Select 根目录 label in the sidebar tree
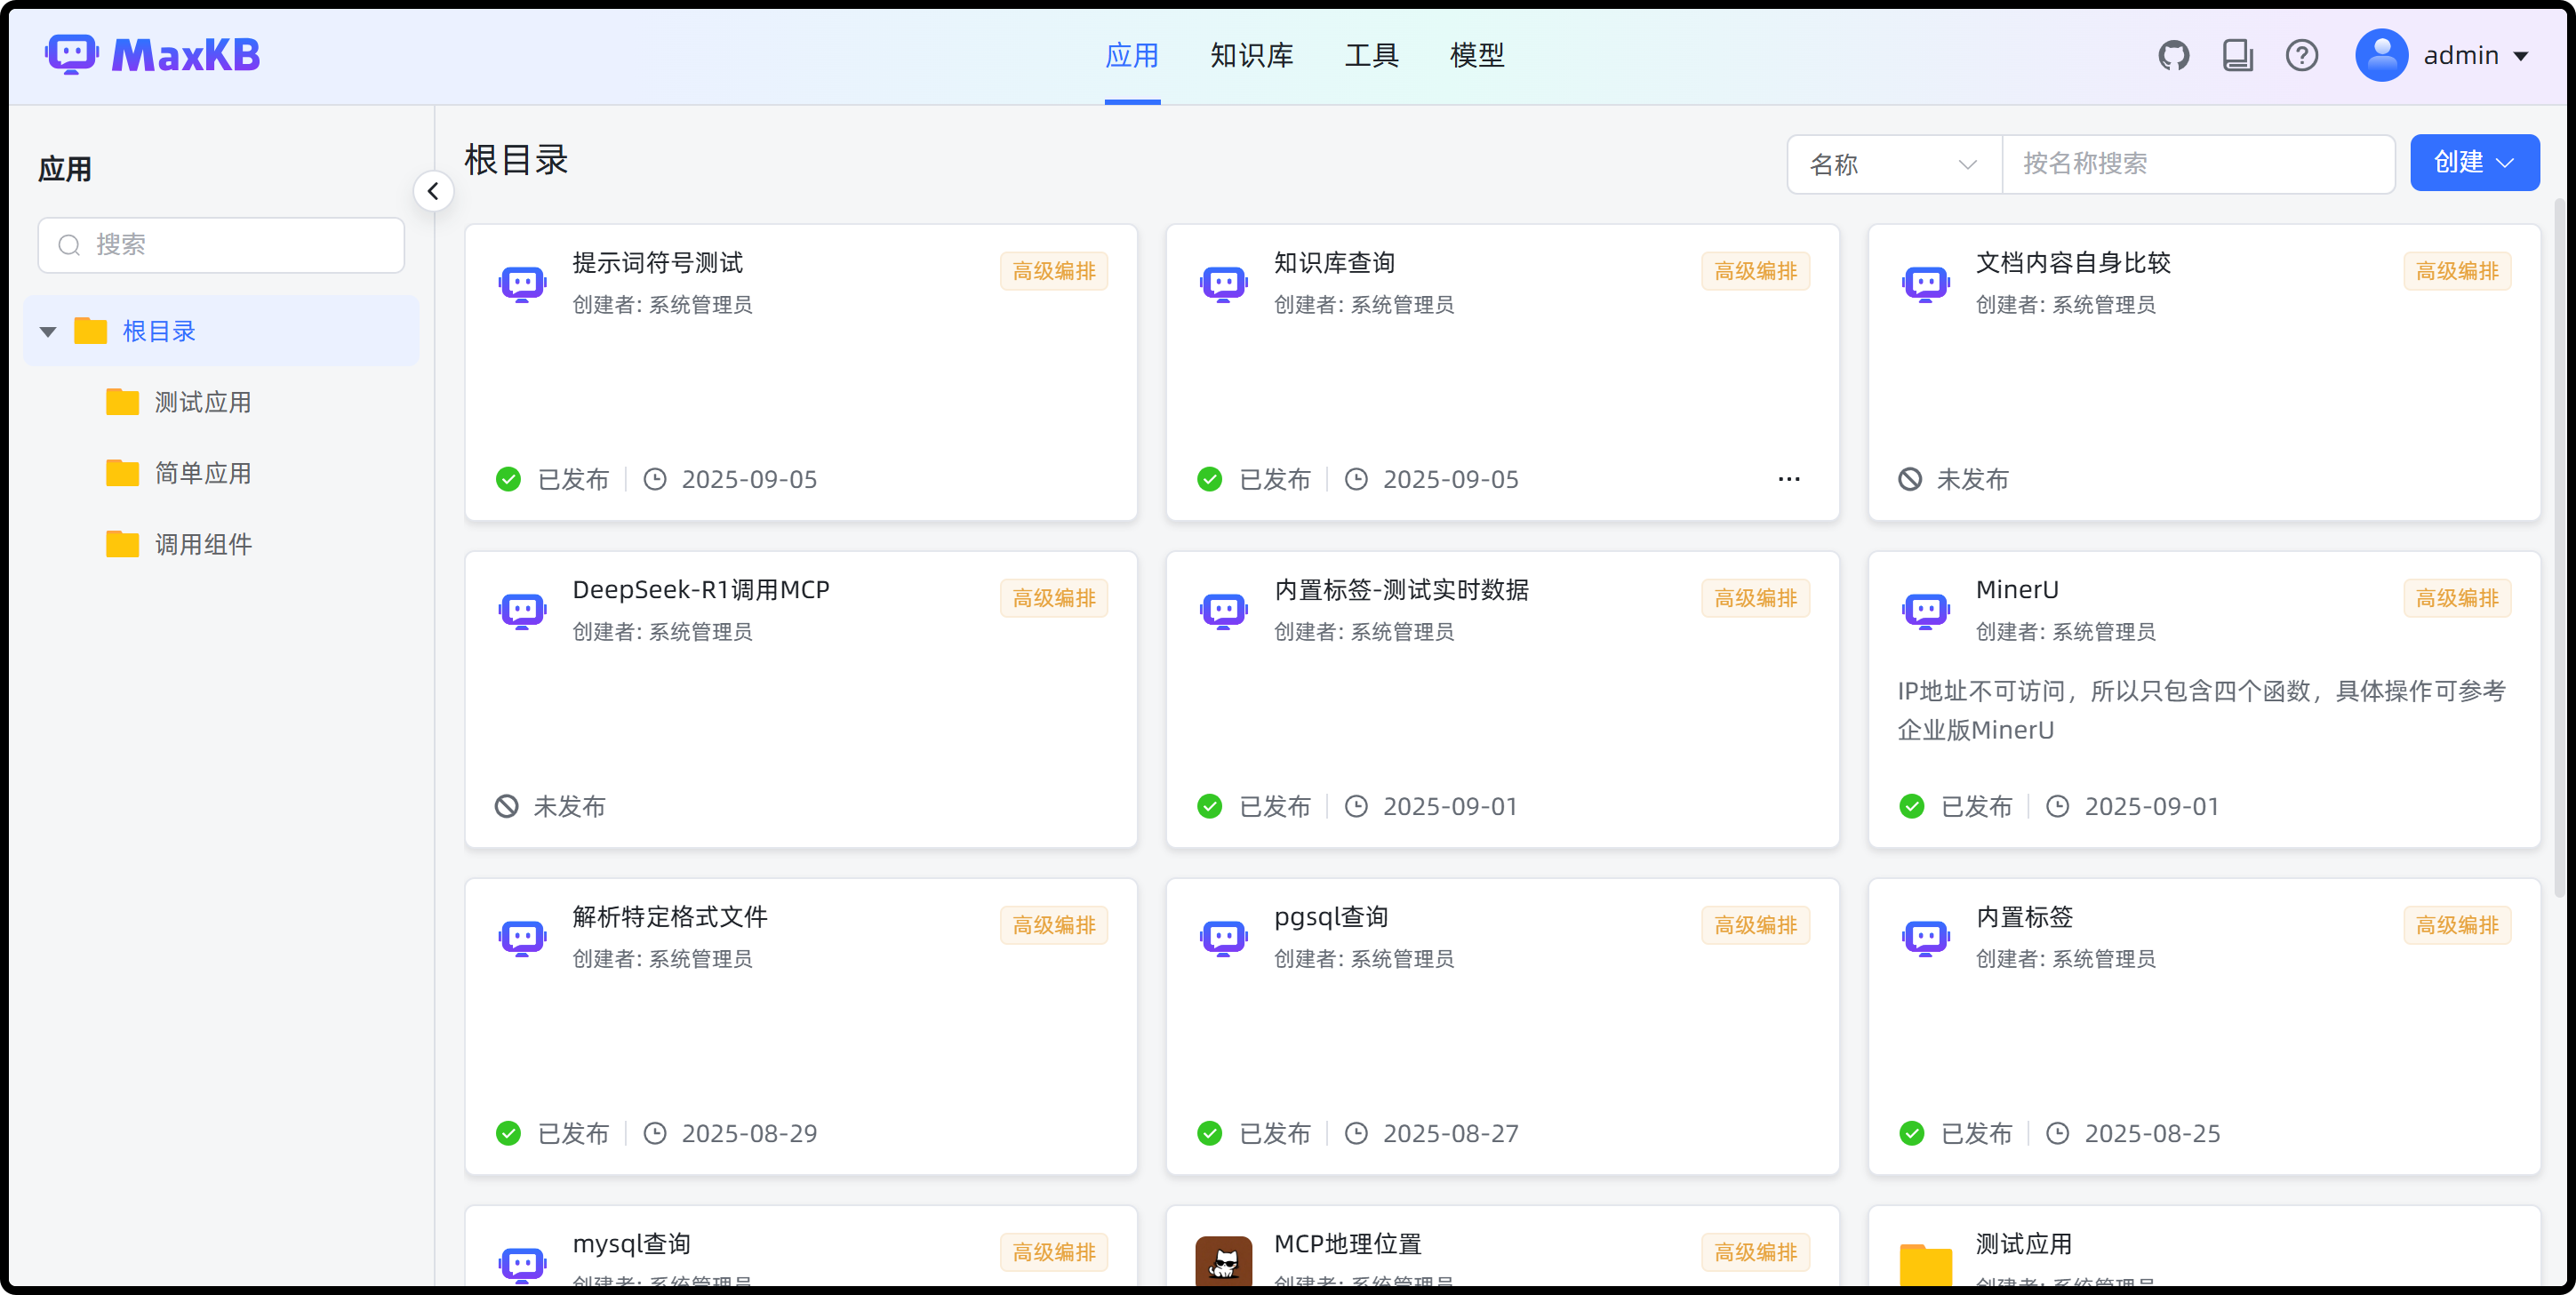The height and width of the screenshot is (1295, 2576). 159,331
